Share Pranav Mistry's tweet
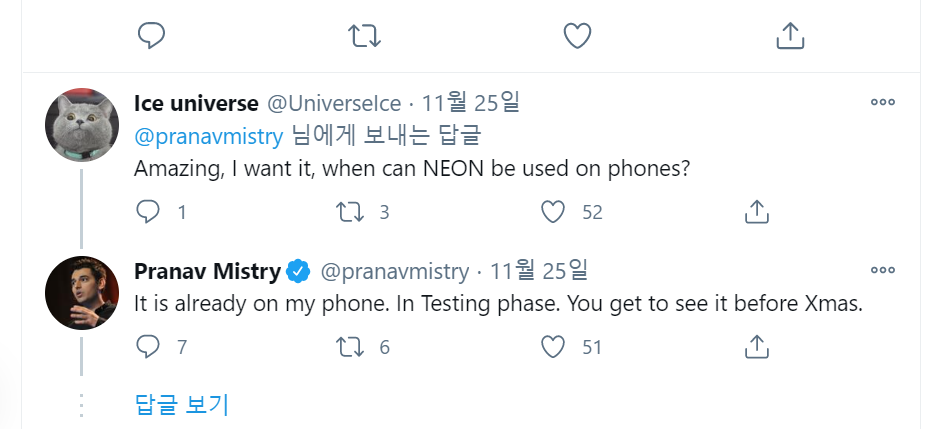934x429 pixels. (x=757, y=347)
